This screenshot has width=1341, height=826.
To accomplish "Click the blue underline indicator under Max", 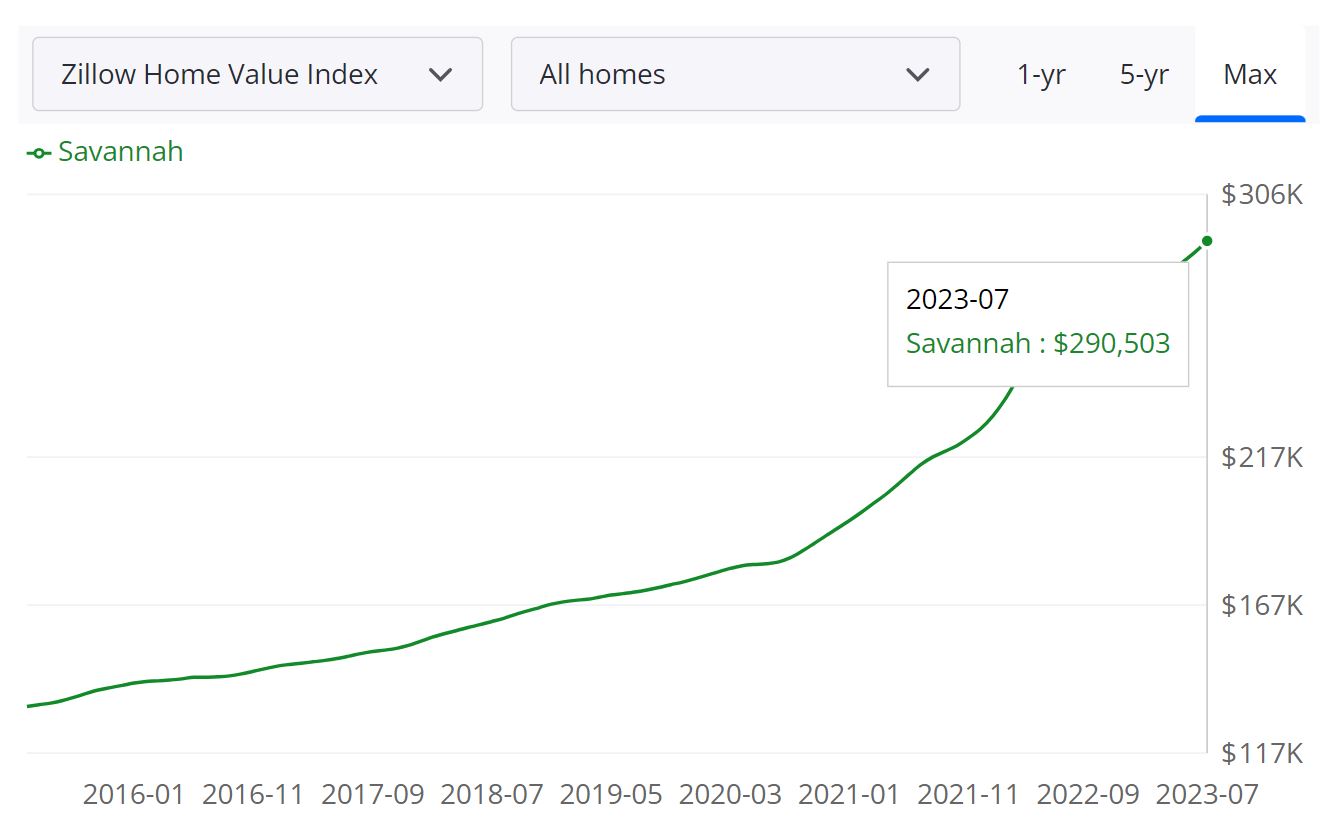I will click(x=1250, y=118).
